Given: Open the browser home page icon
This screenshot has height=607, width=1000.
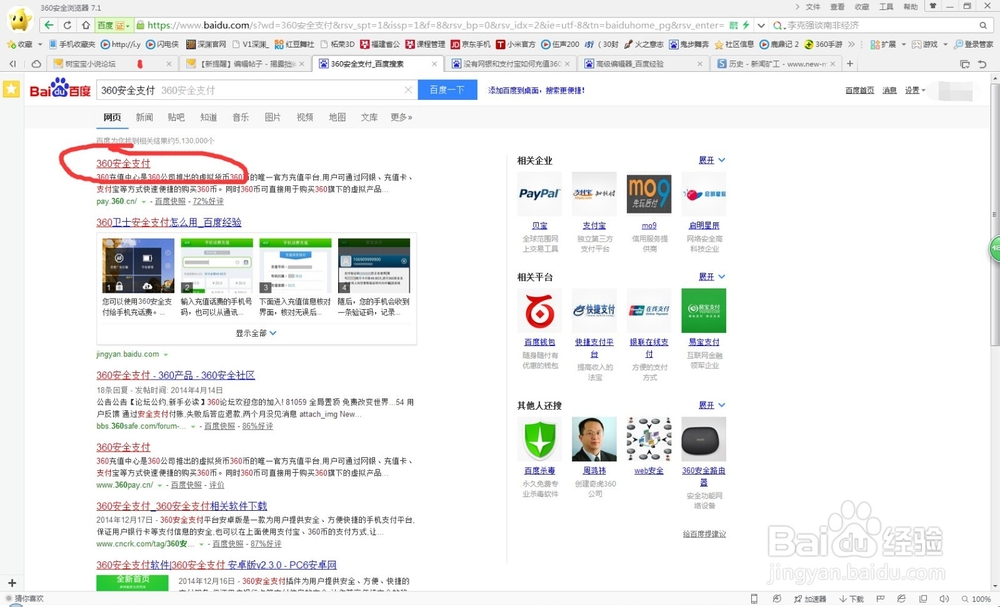Looking at the screenshot, I should coord(85,25).
